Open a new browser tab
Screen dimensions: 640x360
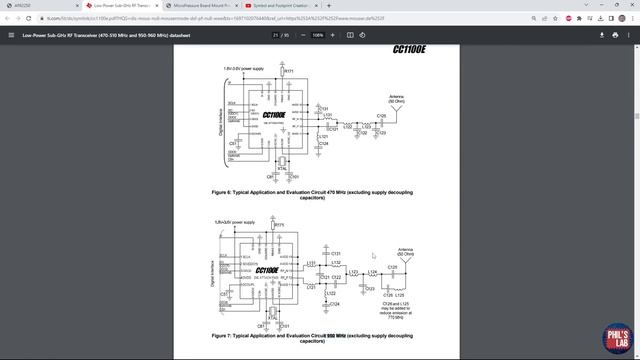click(329, 6)
